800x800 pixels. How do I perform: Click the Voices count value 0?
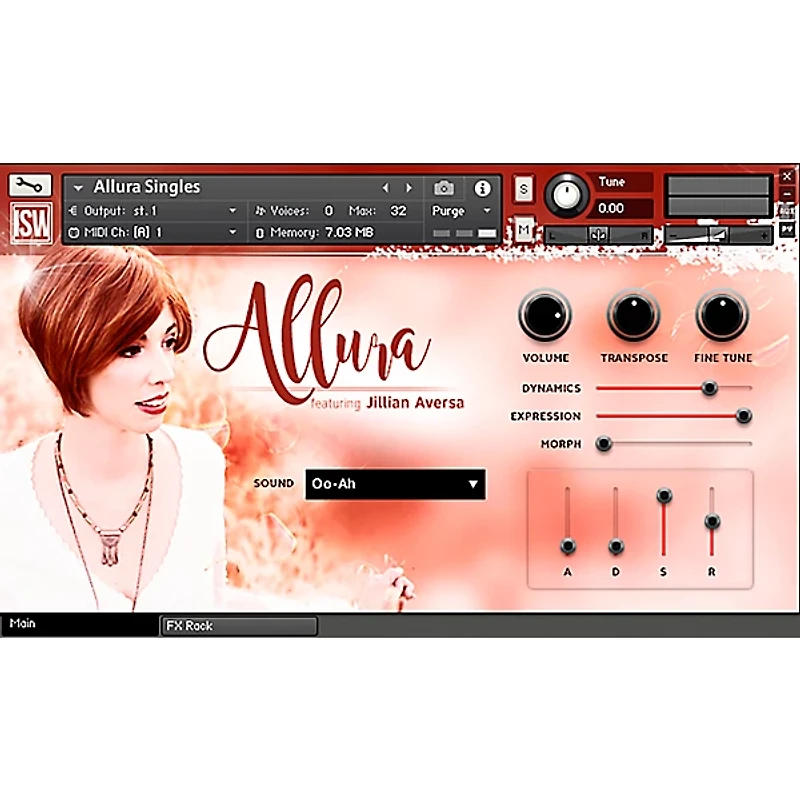tap(329, 211)
